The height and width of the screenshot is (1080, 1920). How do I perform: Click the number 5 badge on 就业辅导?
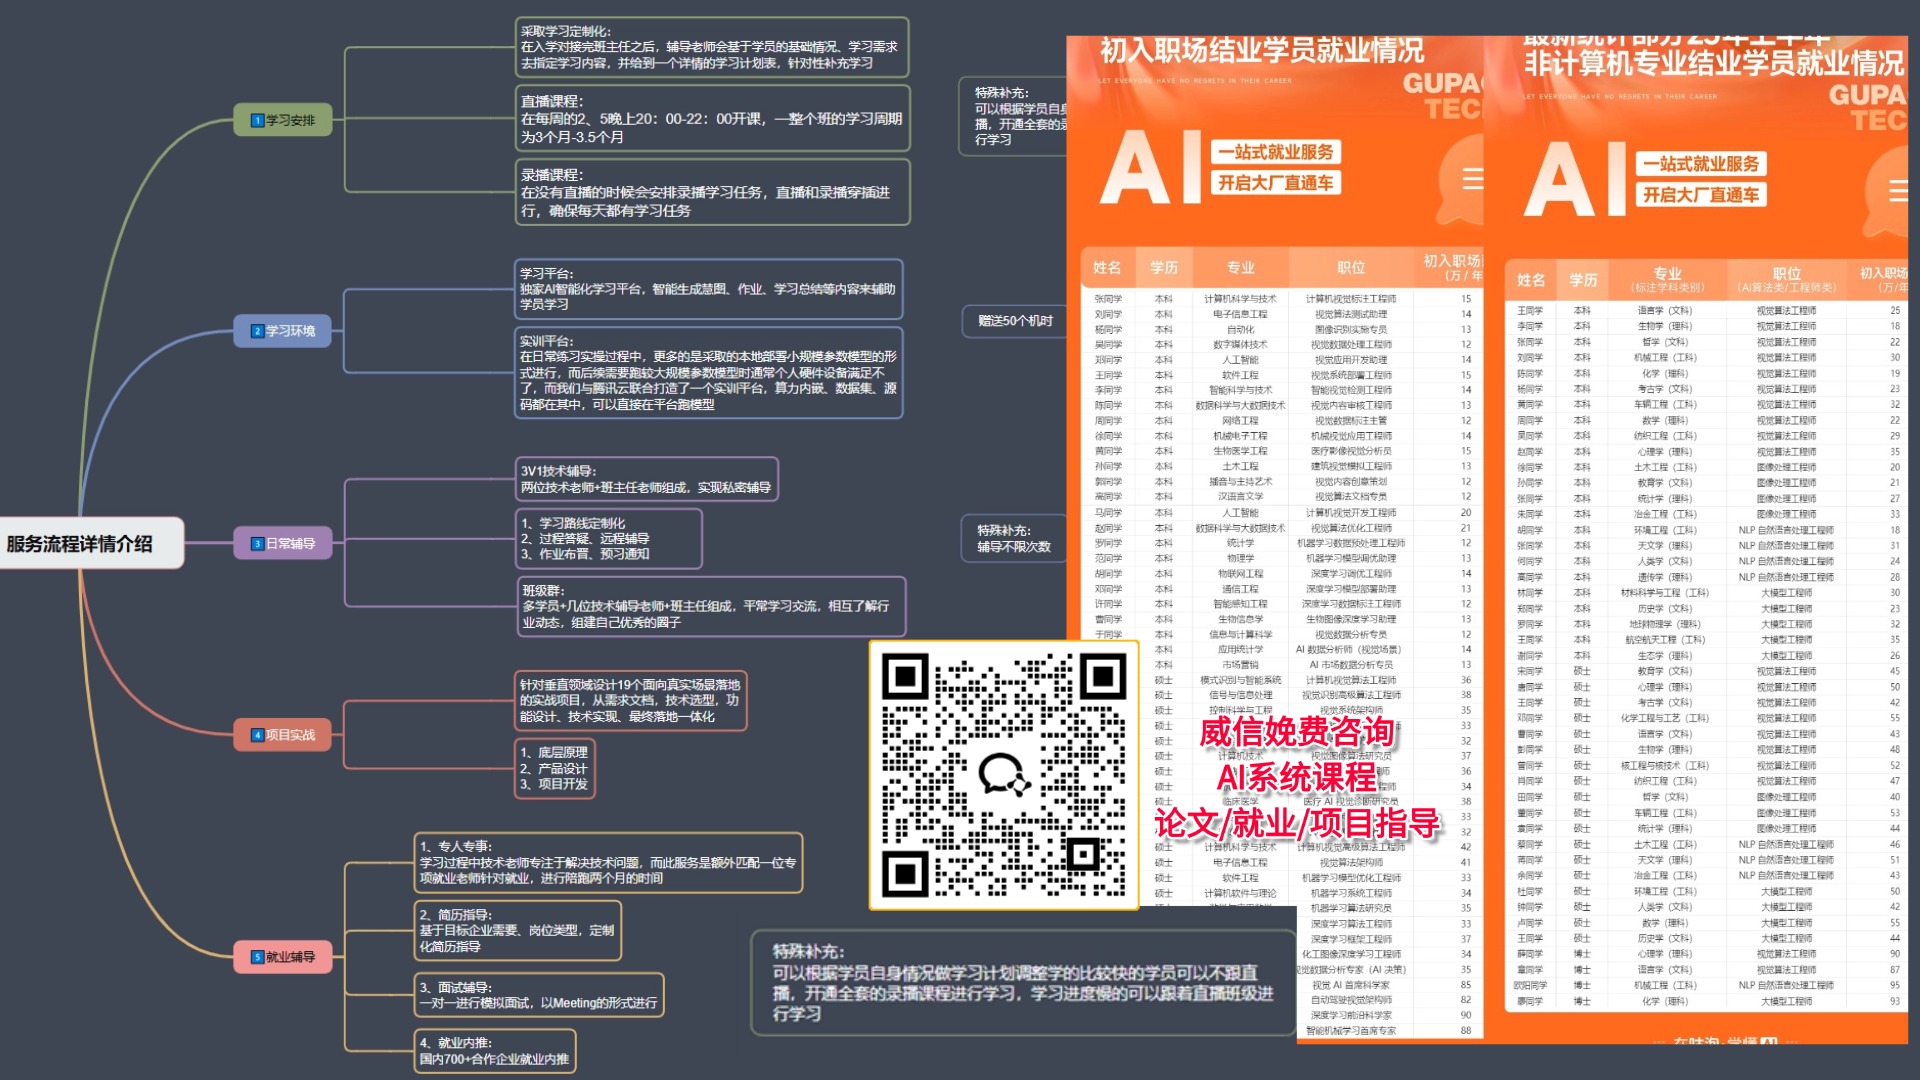(x=257, y=957)
